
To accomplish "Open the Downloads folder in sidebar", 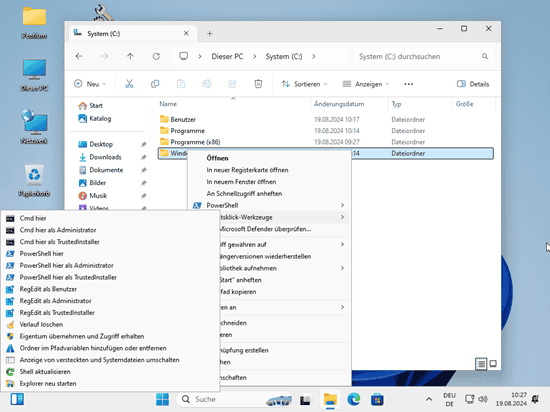I will 105,157.
